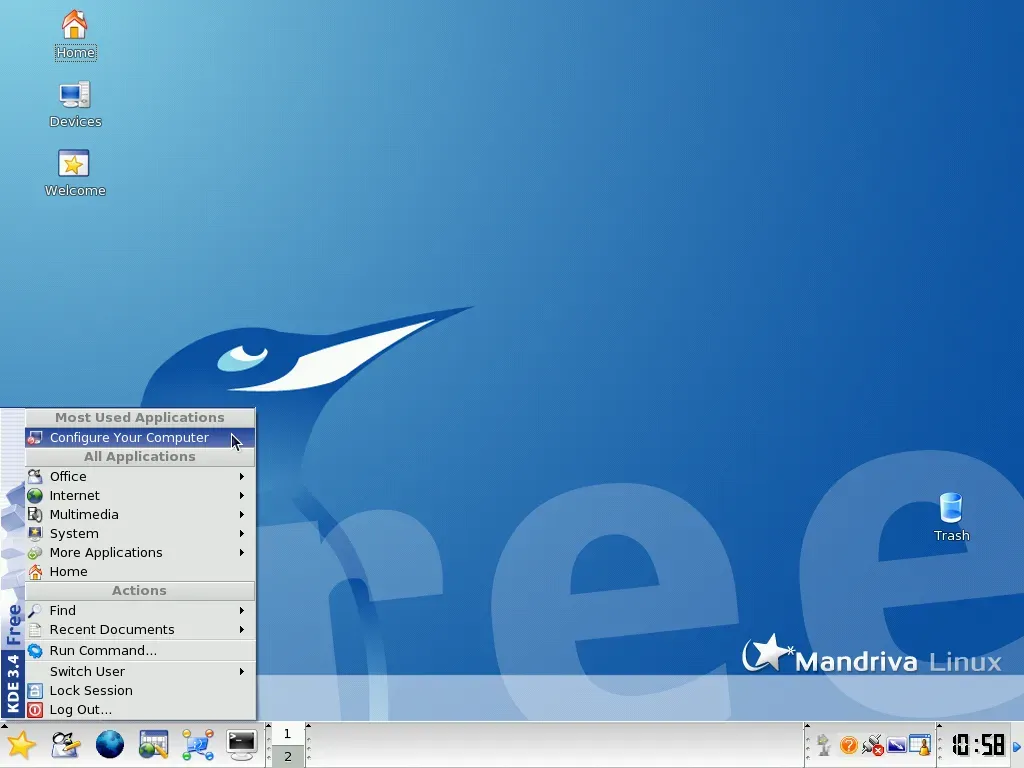Screen dimensions: 1024x768
Task: Click the applet handle arrow before the pager
Action: click(x=268, y=726)
